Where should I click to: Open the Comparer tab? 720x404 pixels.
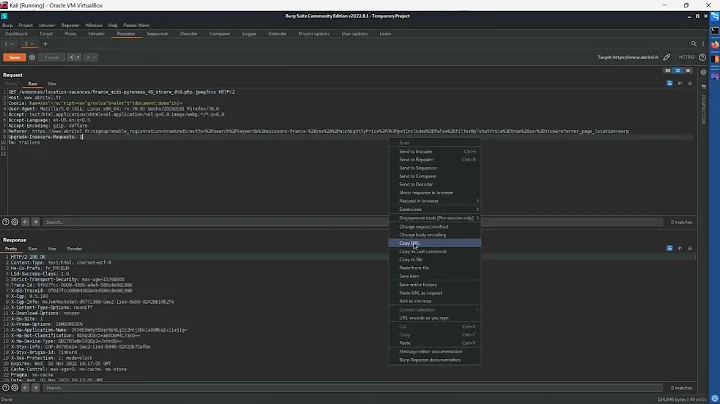[220, 34]
